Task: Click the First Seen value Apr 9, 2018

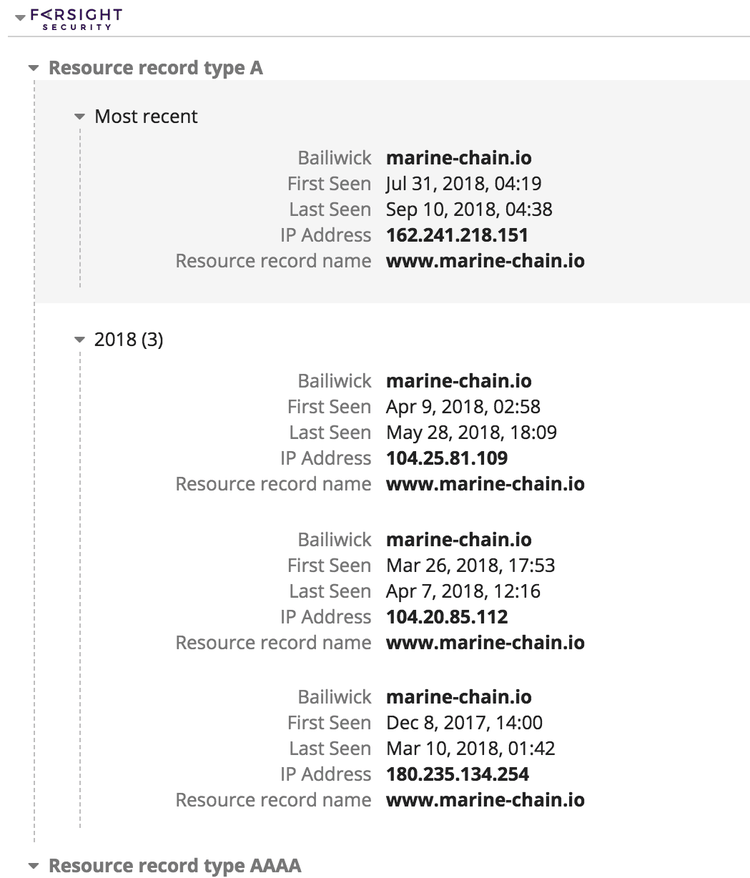Action: pos(463,406)
